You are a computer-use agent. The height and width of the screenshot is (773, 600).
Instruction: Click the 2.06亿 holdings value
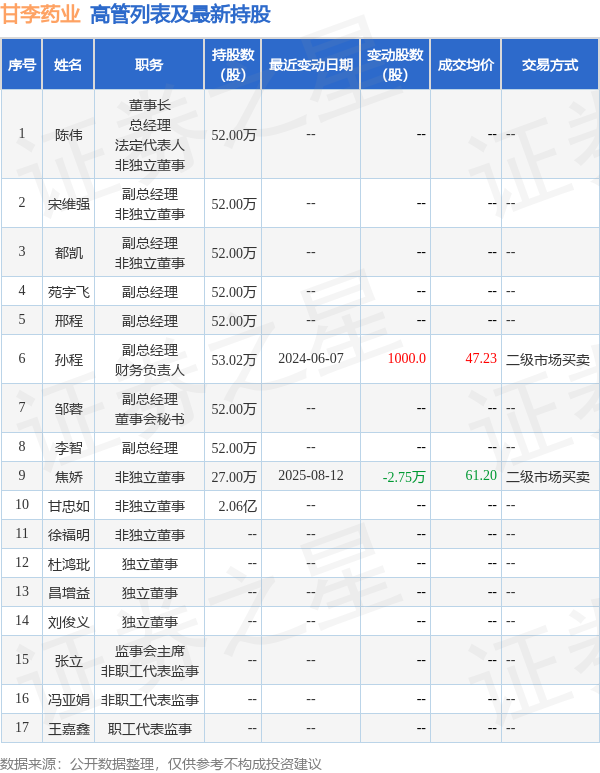[238, 506]
